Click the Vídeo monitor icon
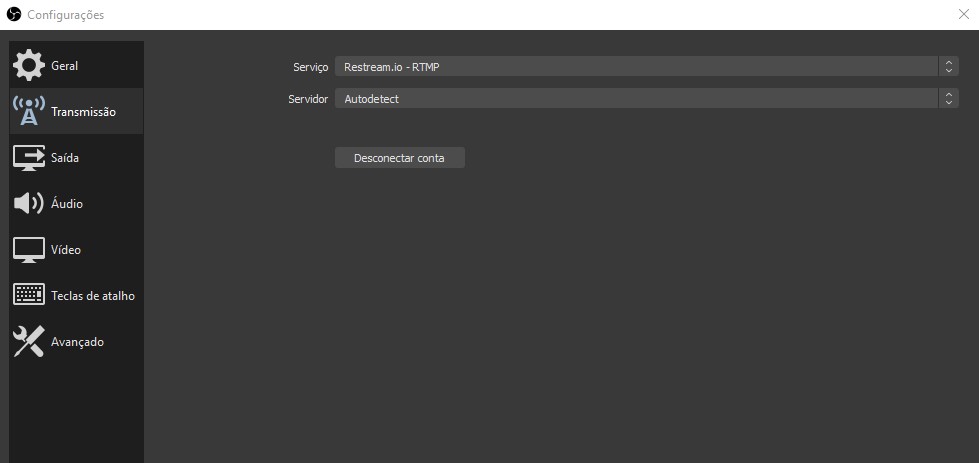The height and width of the screenshot is (463, 979). click(29, 250)
